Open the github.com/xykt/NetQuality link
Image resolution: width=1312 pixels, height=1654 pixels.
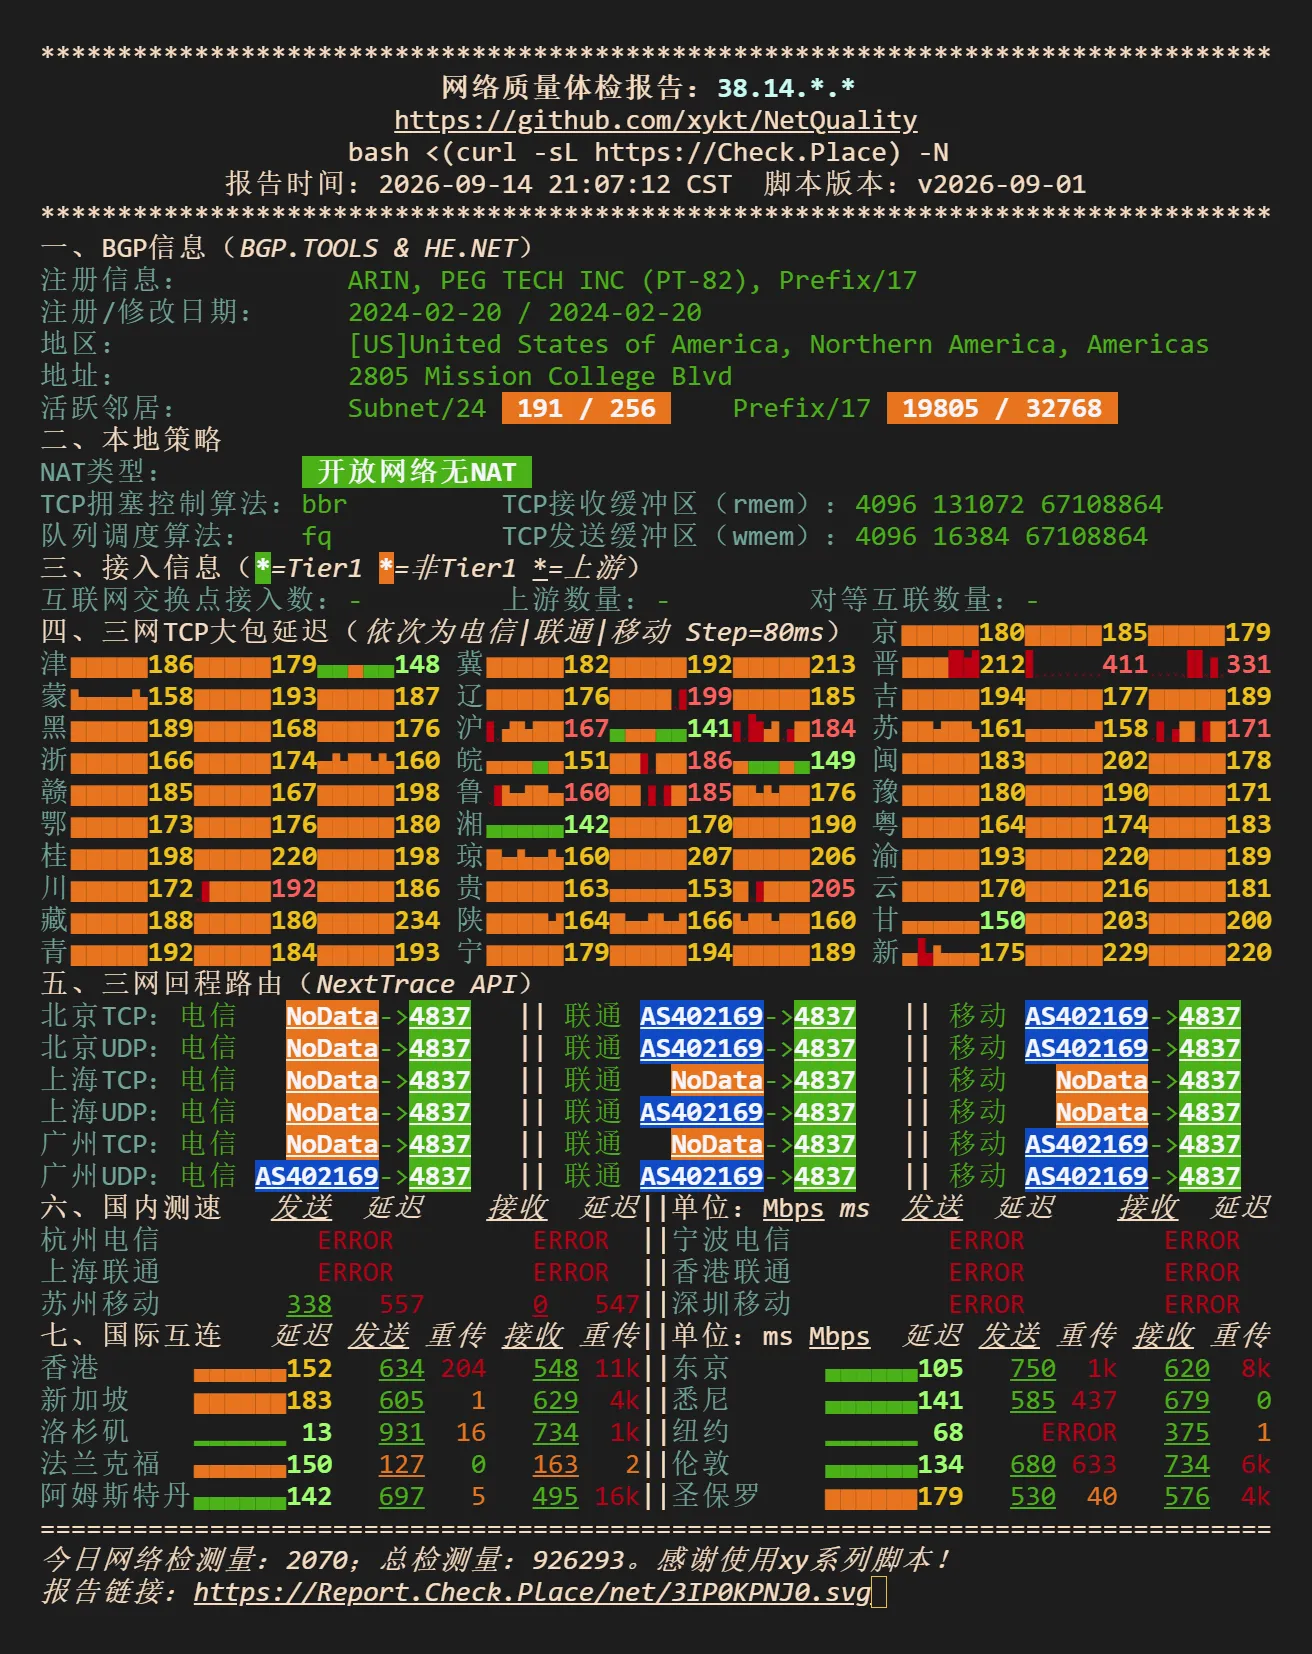click(x=655, y=120)
